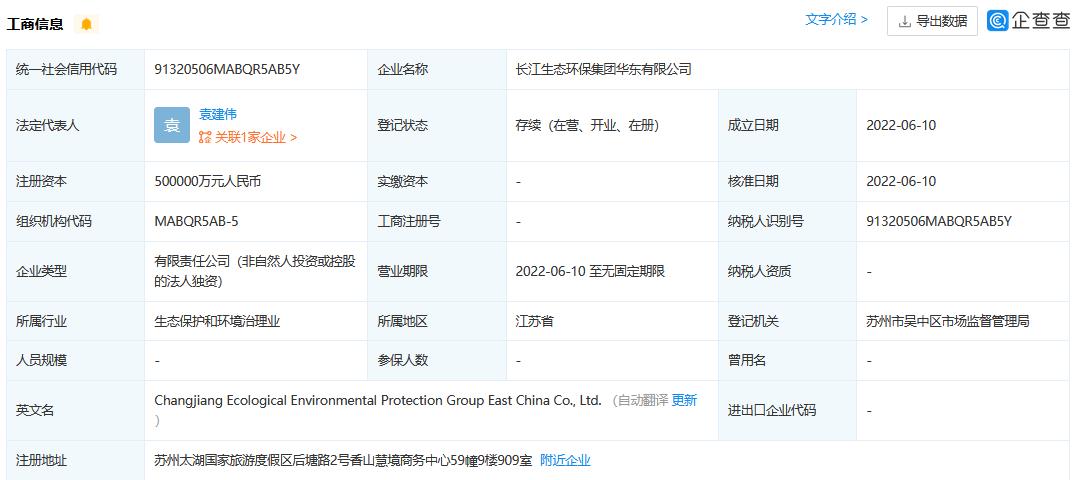Screen dimensions: 1077x480
Task: Open the 文字介绍 link
Action: click(x=837, y=20)
